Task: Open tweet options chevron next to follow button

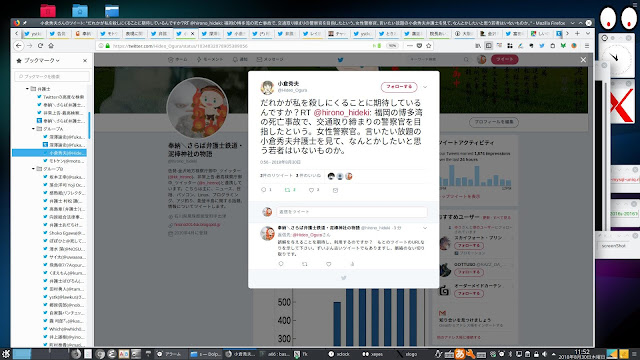Action: click(425, 87)
